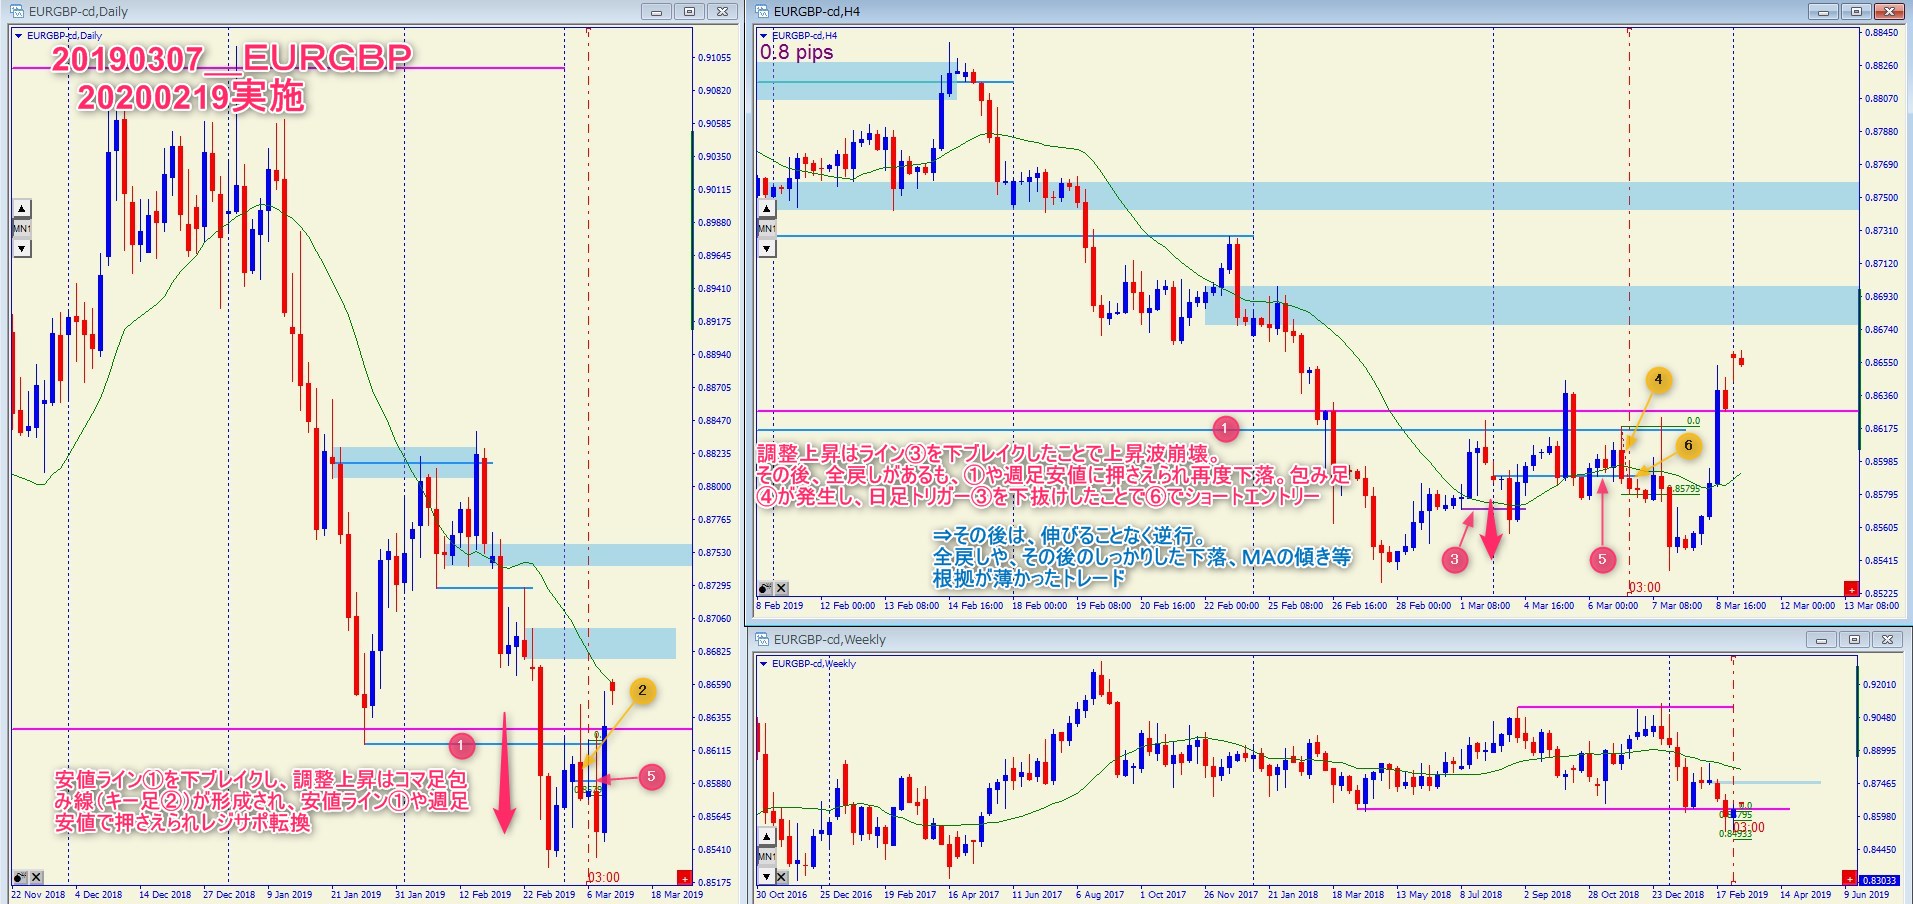This screenshot has height=904, width=1913.
Task: Expand the EURGBP-cd,Daily indicator dropdown triangle
Action: click(x=19, y=36)
